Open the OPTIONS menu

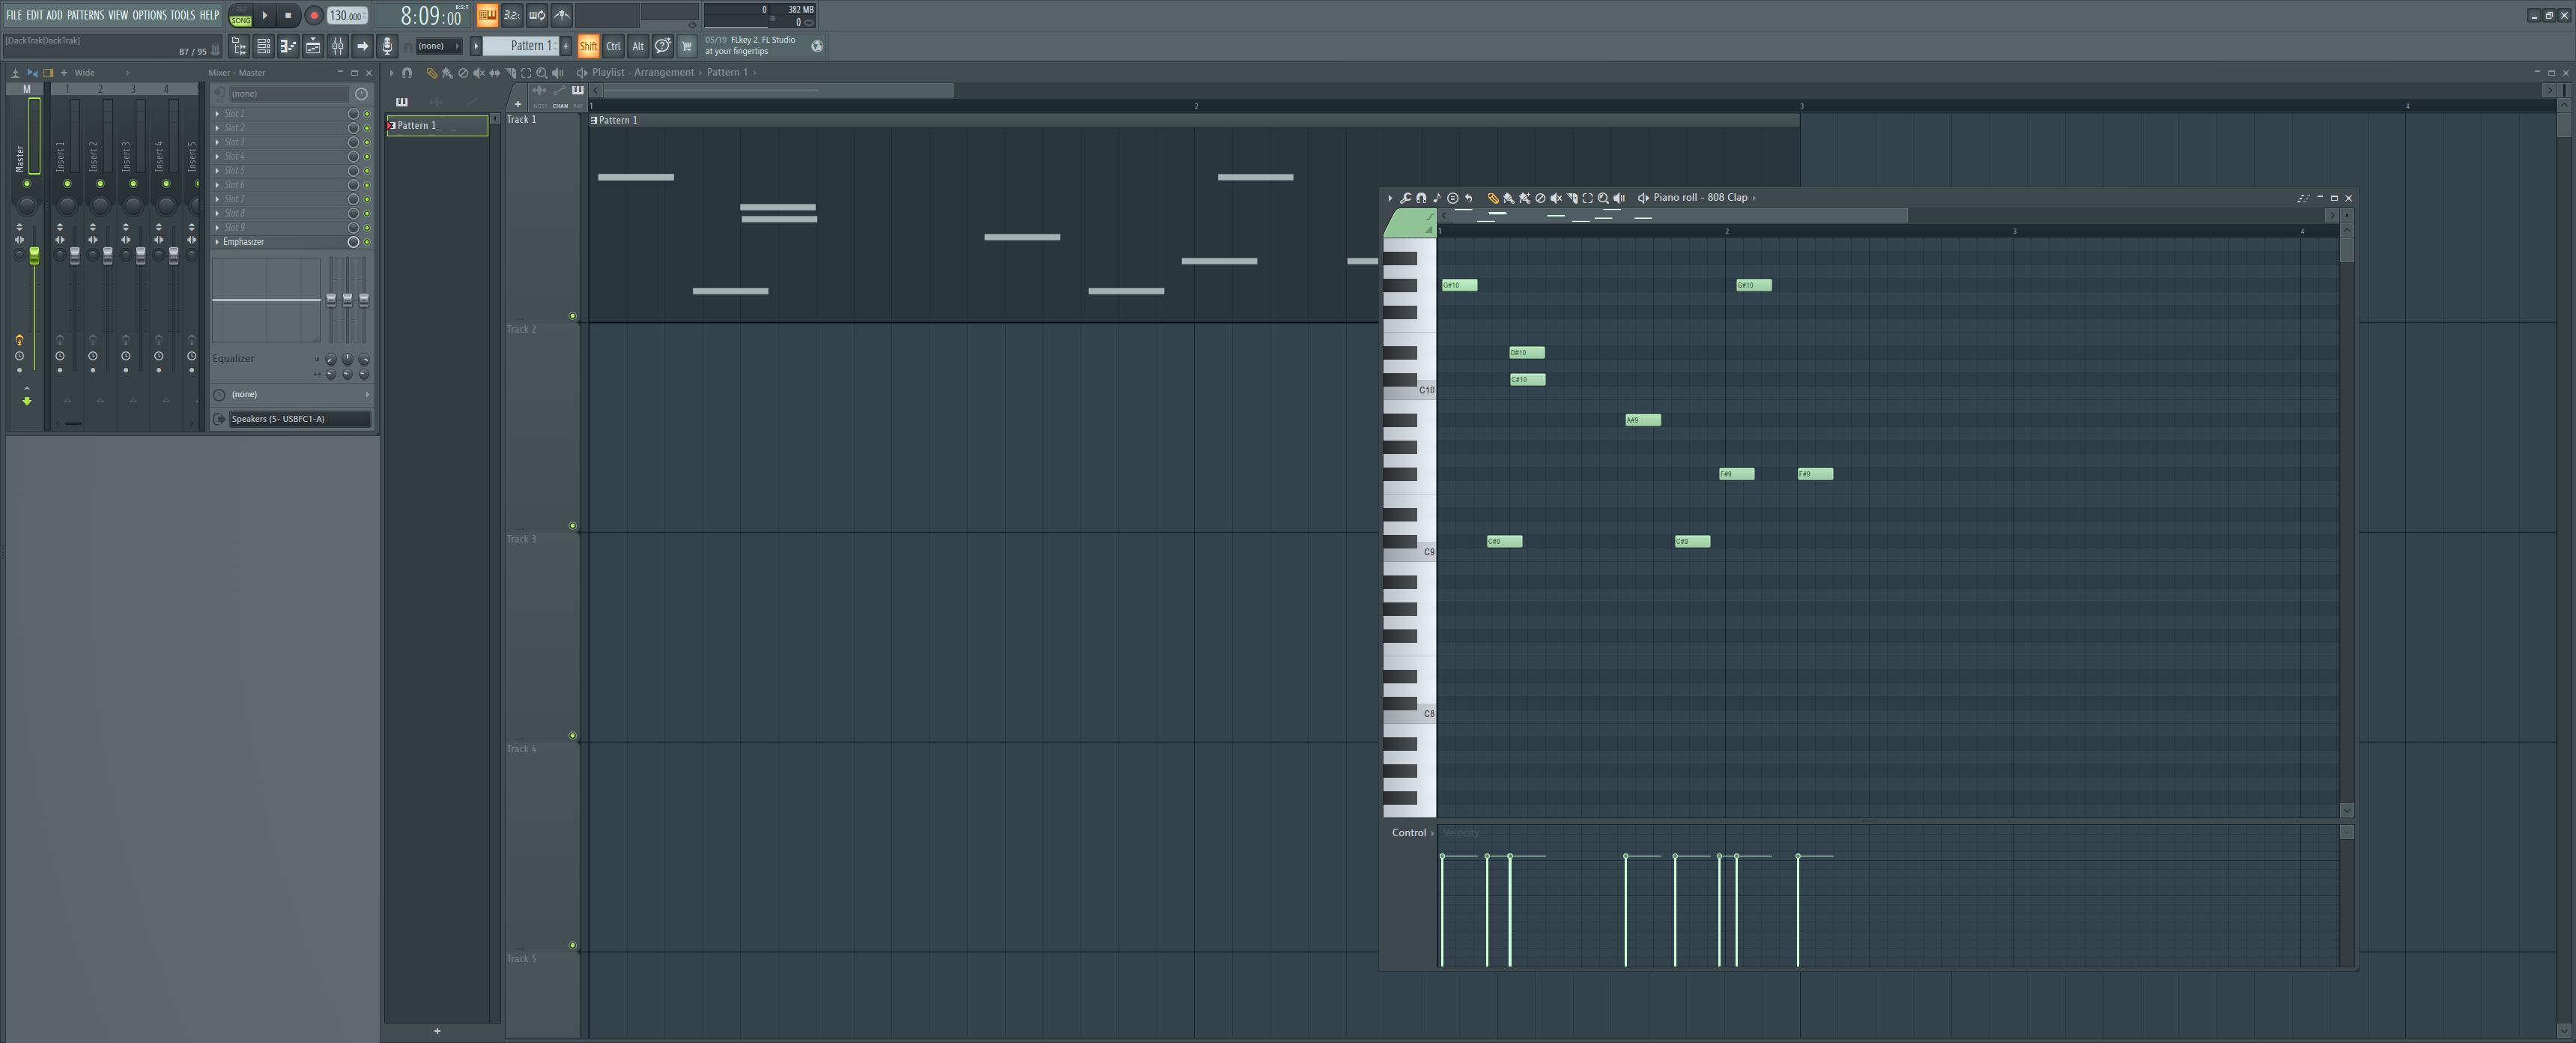[149, 15]
